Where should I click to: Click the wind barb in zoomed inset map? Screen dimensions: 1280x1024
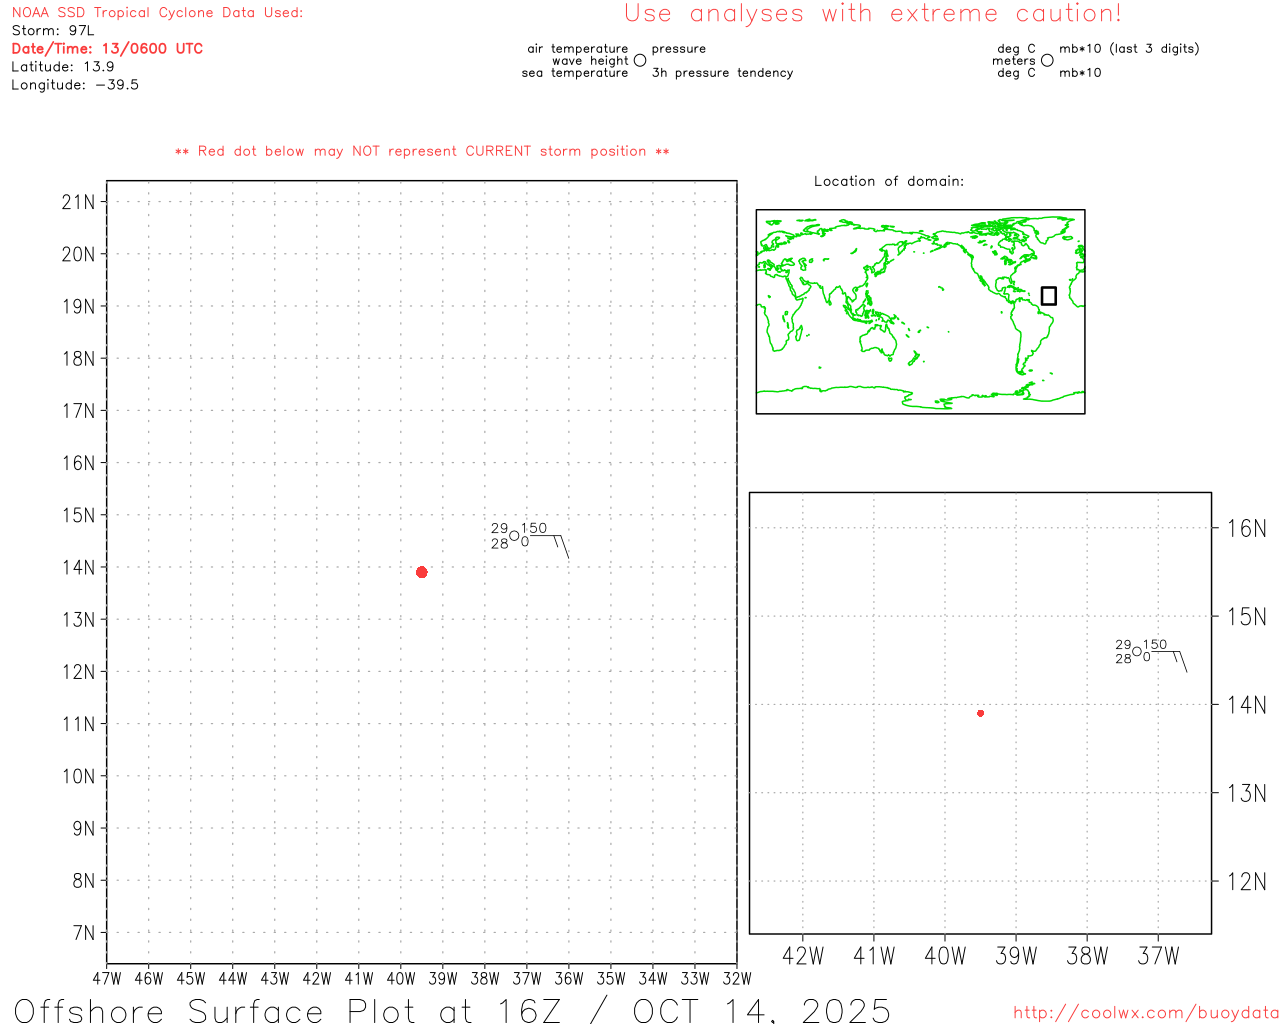(x=1169, y=661)
